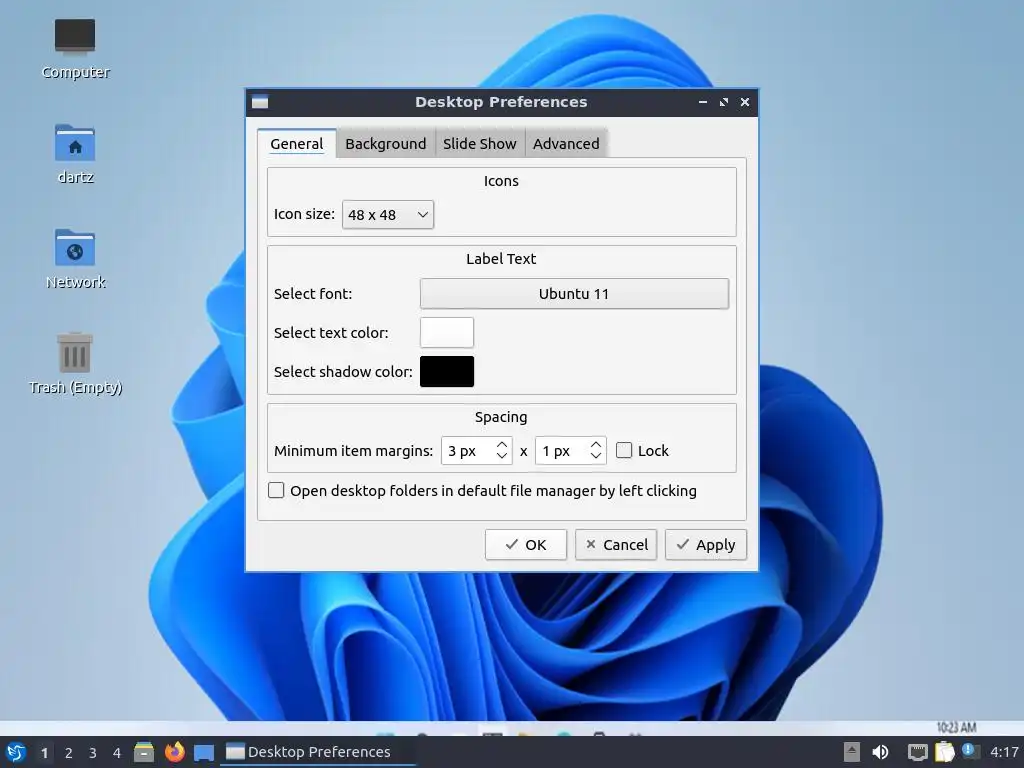
Task: Switch to the Background tab
Action: [385, 144]
